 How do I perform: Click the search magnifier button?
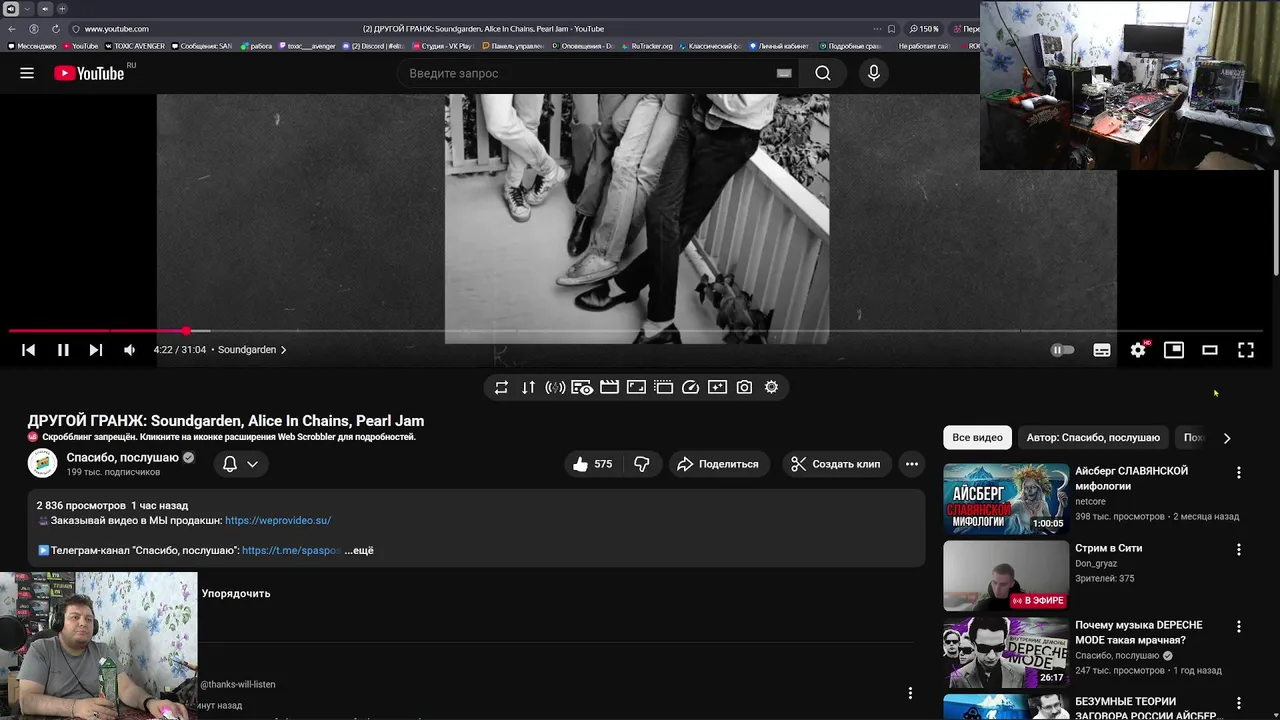pyautogui.click(x=823, y=73)
